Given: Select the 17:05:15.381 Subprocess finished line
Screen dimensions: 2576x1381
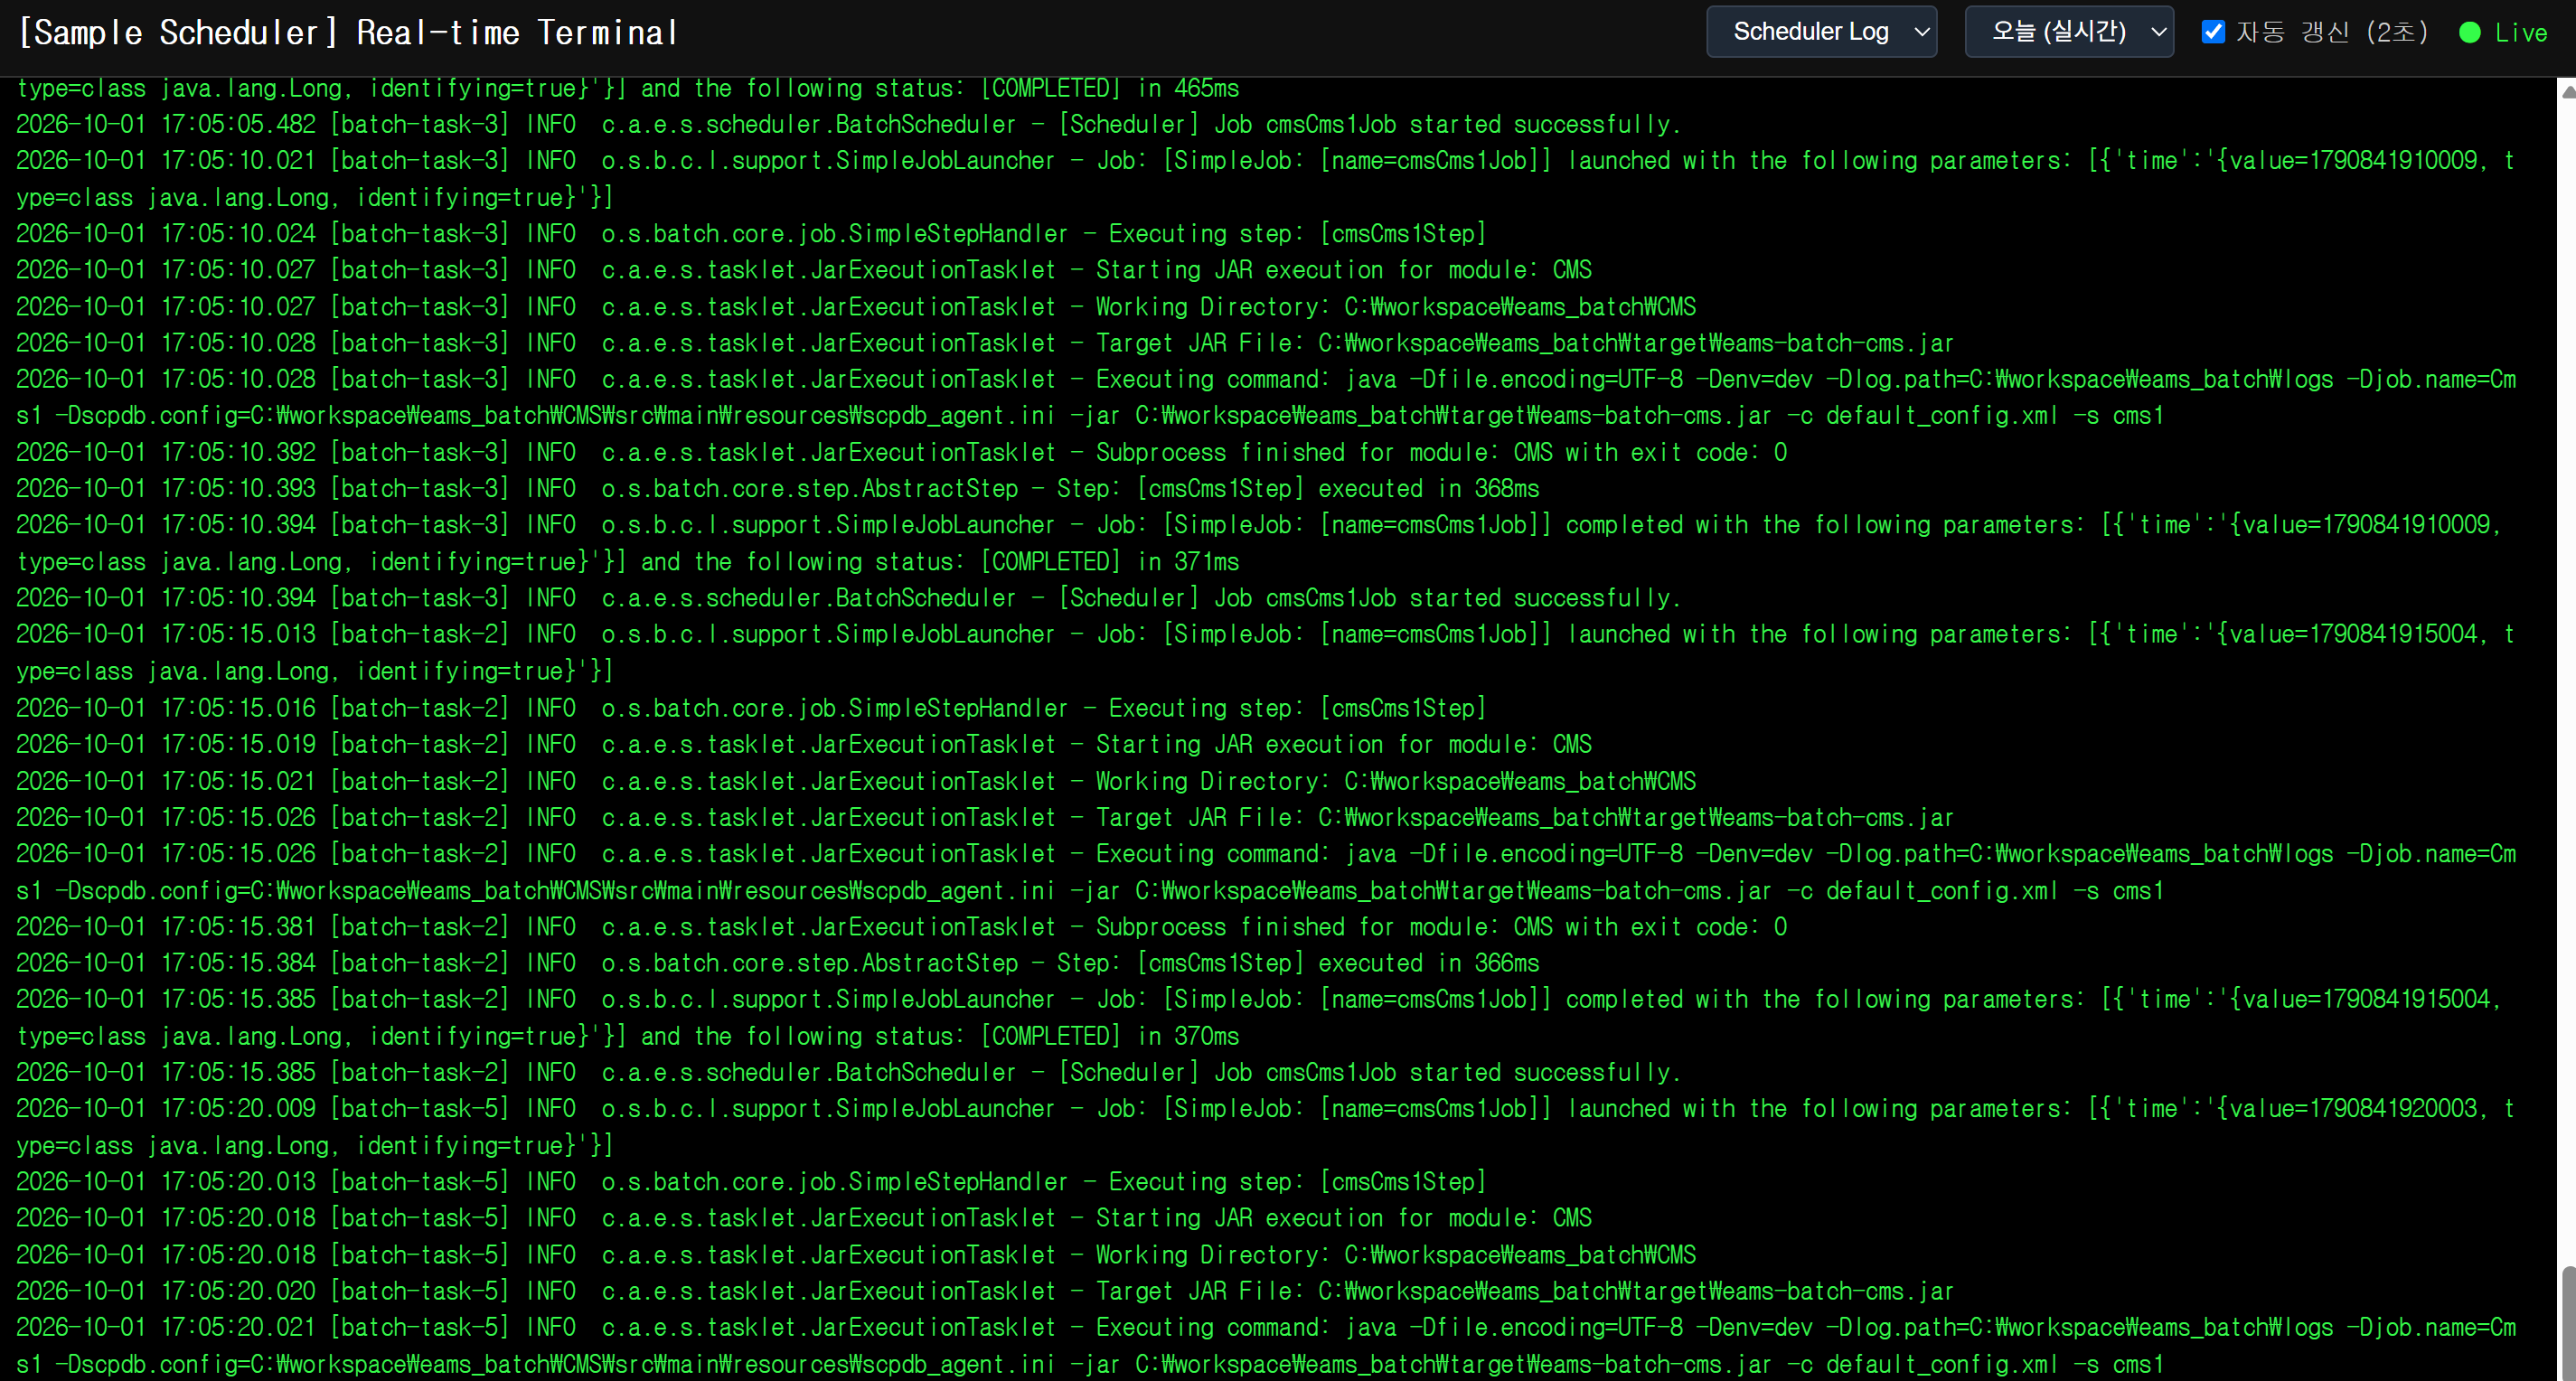Looking at the screenshot, I should tap(902, 927).
